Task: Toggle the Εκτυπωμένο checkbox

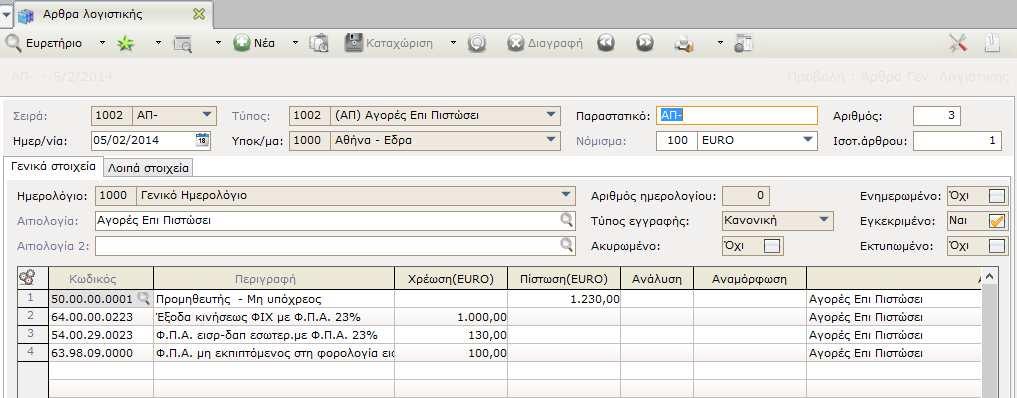Action: pos(996,246)
